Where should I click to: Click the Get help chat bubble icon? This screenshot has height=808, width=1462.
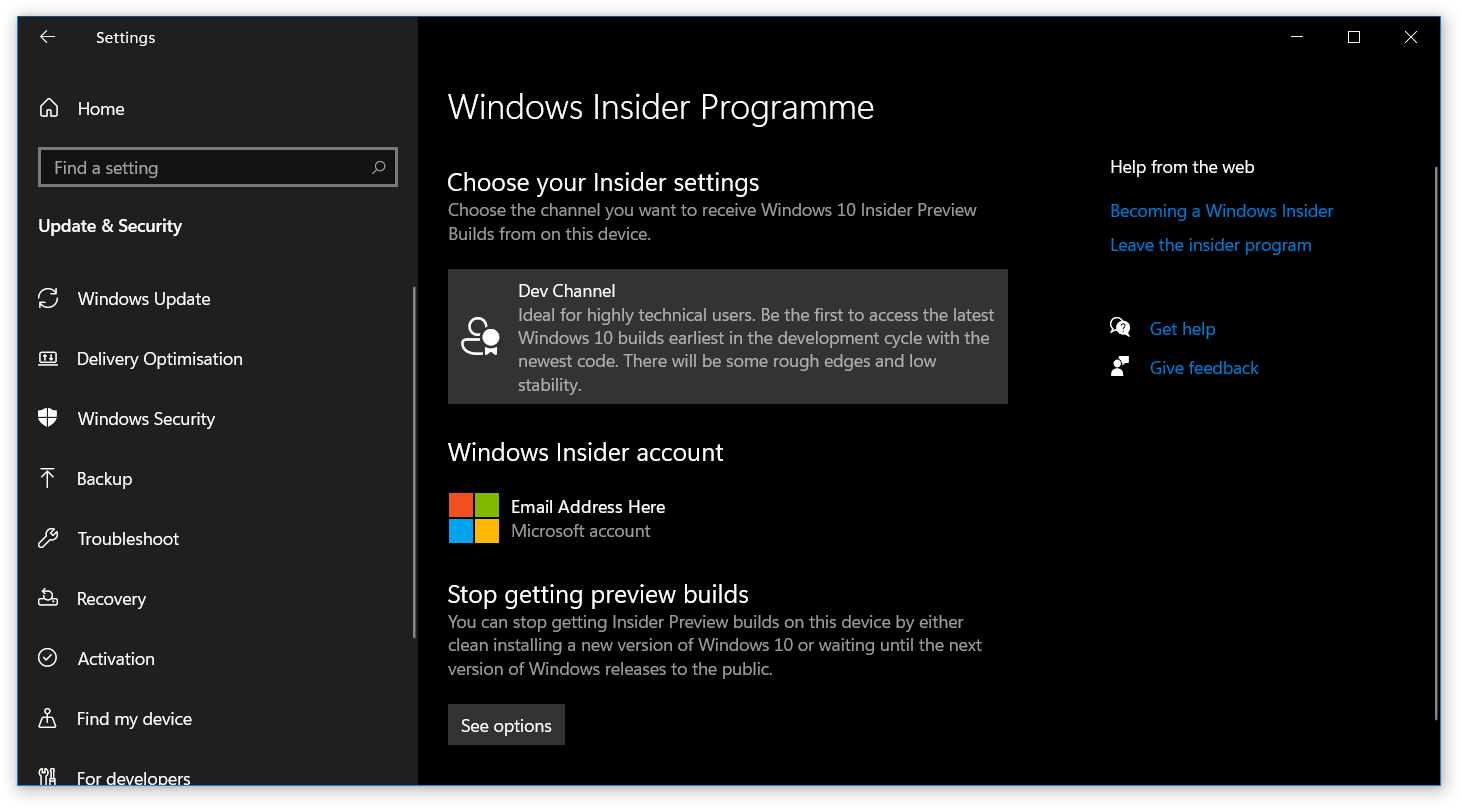(1120, 328)
